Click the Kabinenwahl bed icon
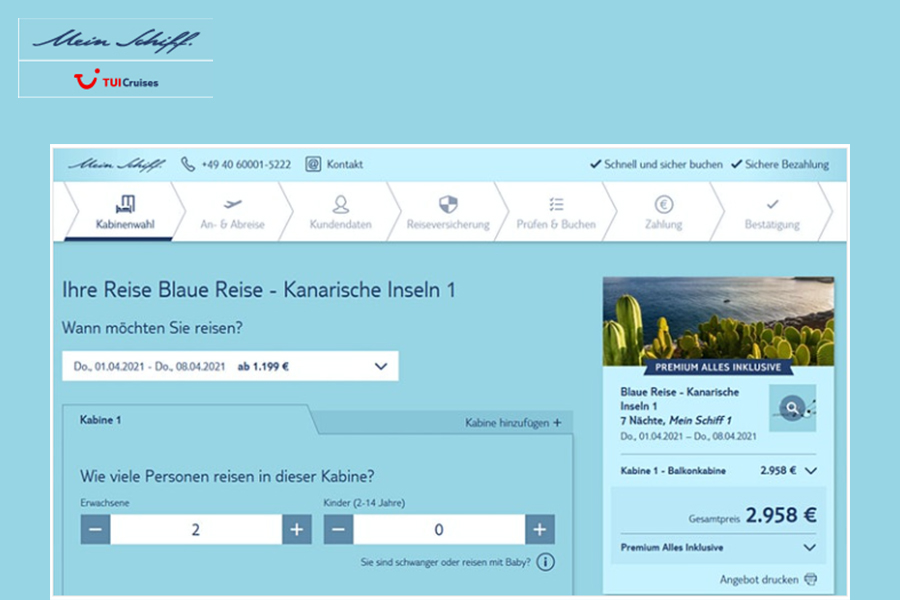The width and height of the screenshot is (900, 600). pyautogui.click(x=125, y=204)
